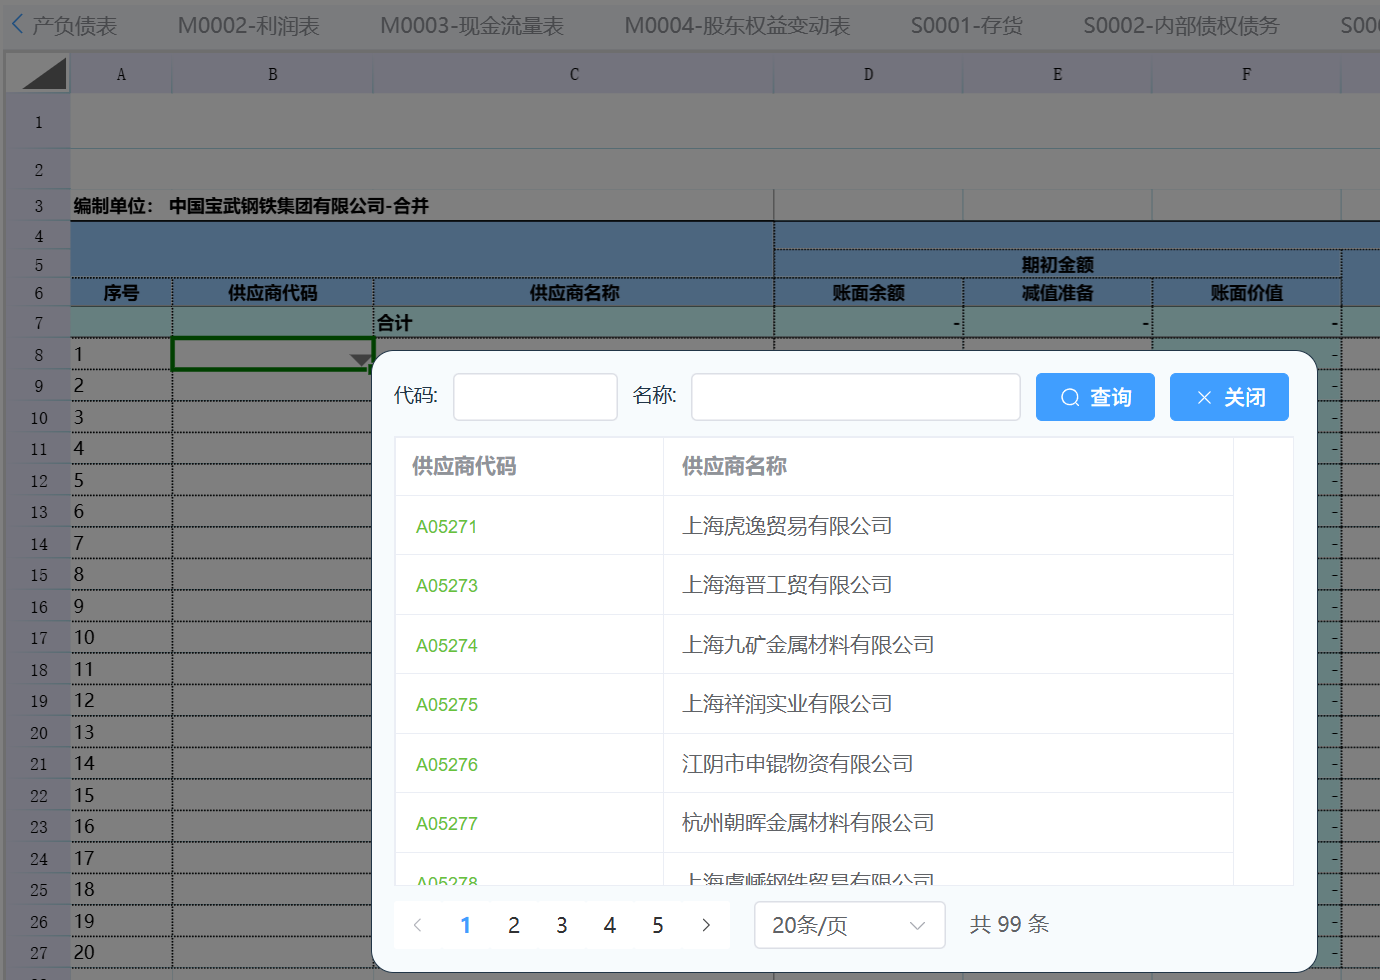Image resolution: width=1380 pixels, height=980 pixels.
Task: Click the 代码 input field
Action: pos(535,397)
